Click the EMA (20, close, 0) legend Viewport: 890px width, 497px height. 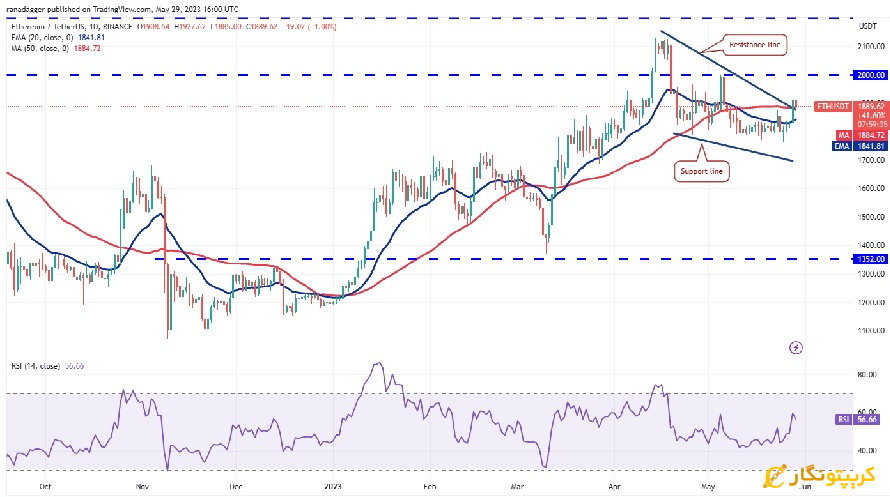pyautogui.click(x=58, y=37)
